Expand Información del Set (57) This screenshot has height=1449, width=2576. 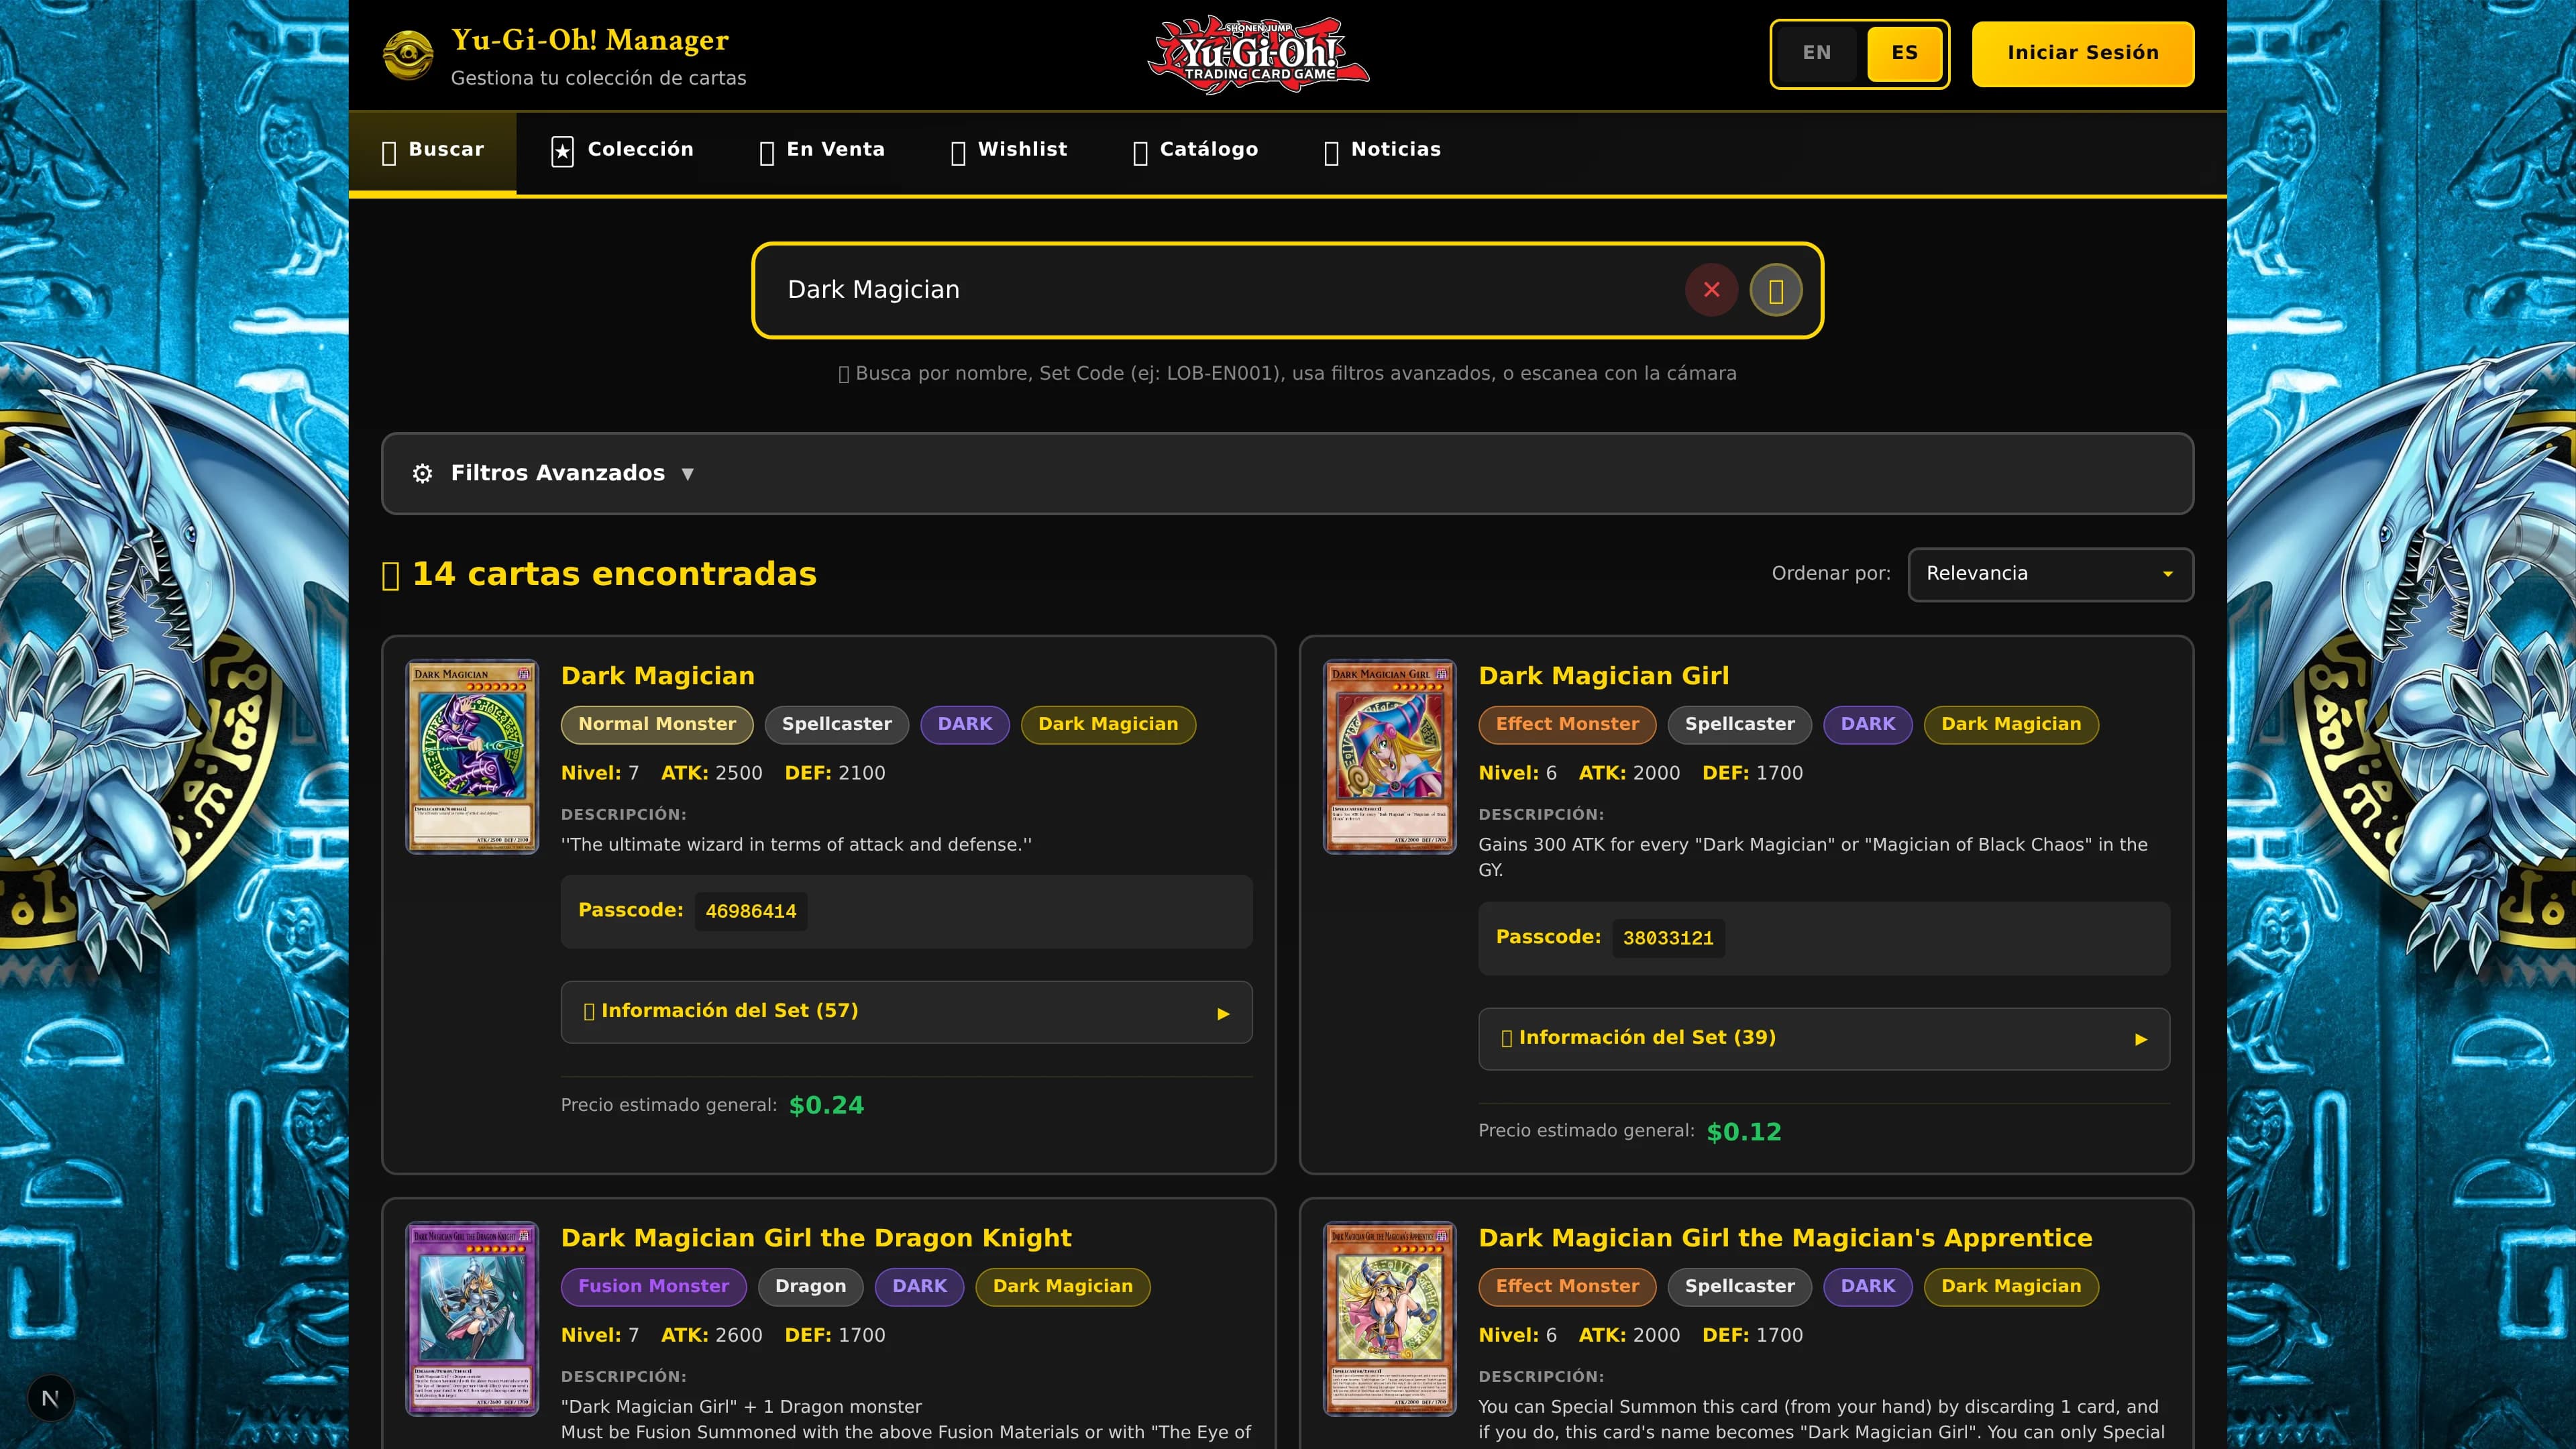[x=906, y=1012]
